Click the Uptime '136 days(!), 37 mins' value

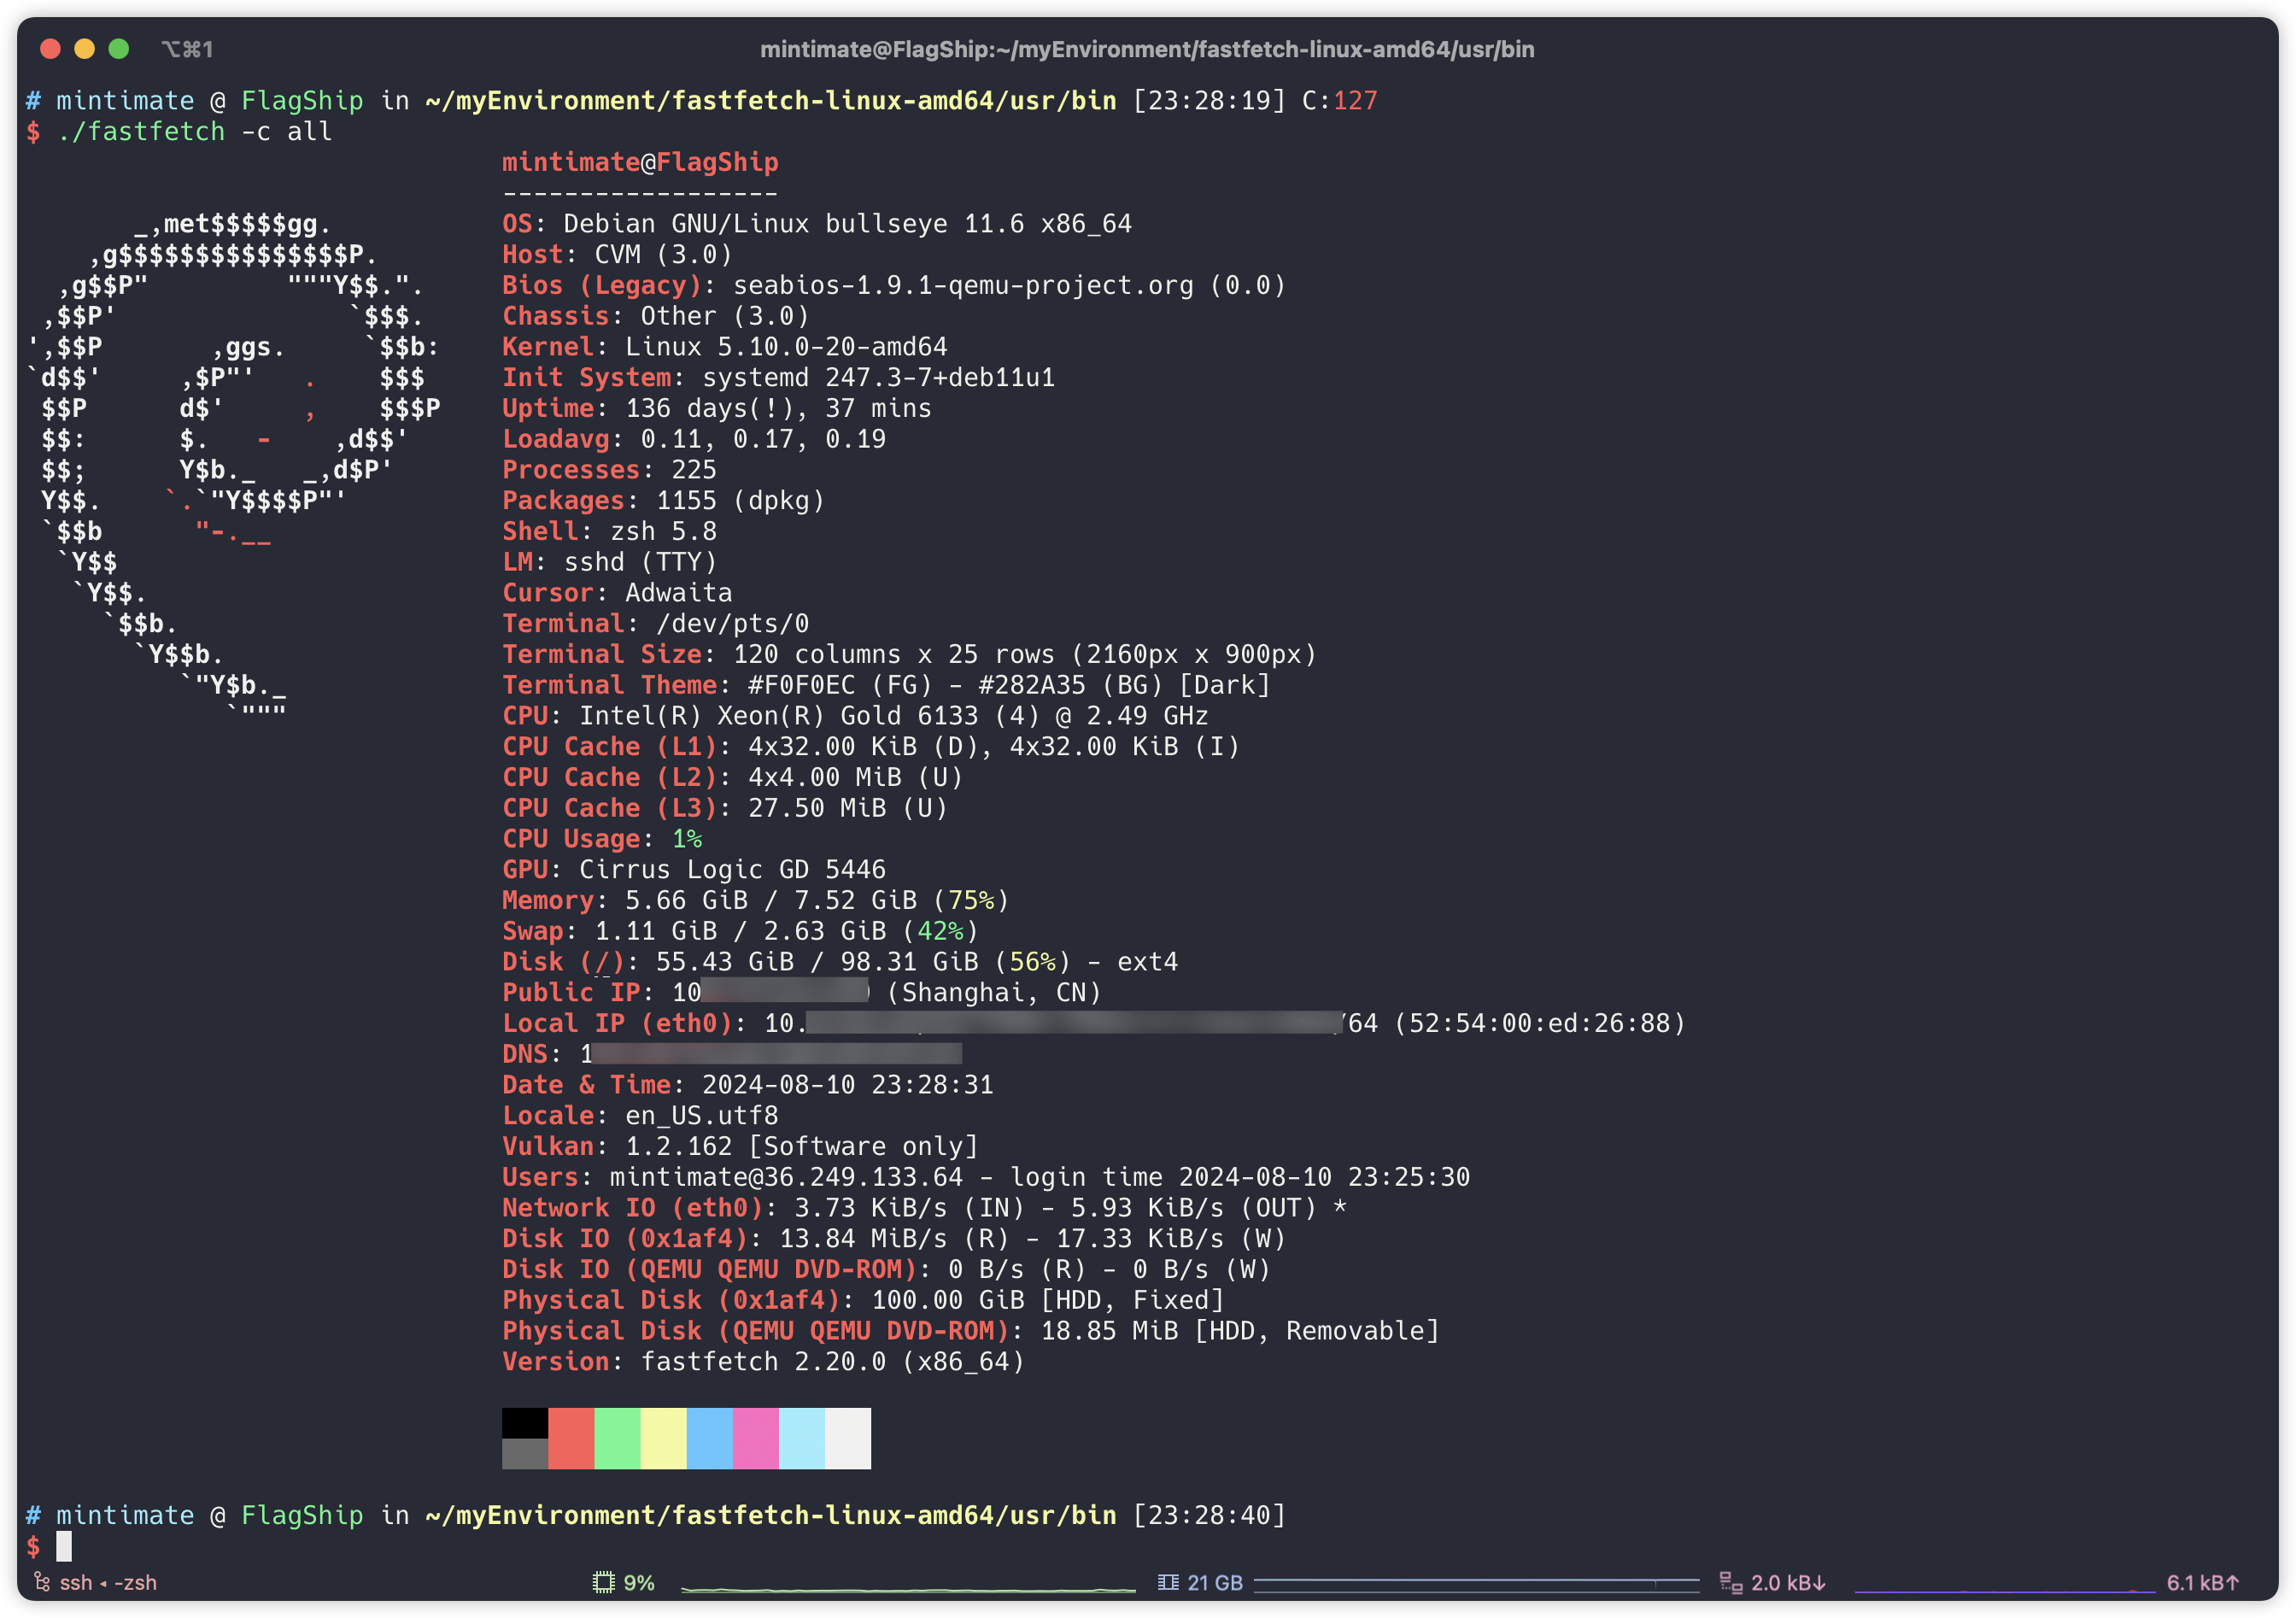pyautogui.click(x=778, y=409)
